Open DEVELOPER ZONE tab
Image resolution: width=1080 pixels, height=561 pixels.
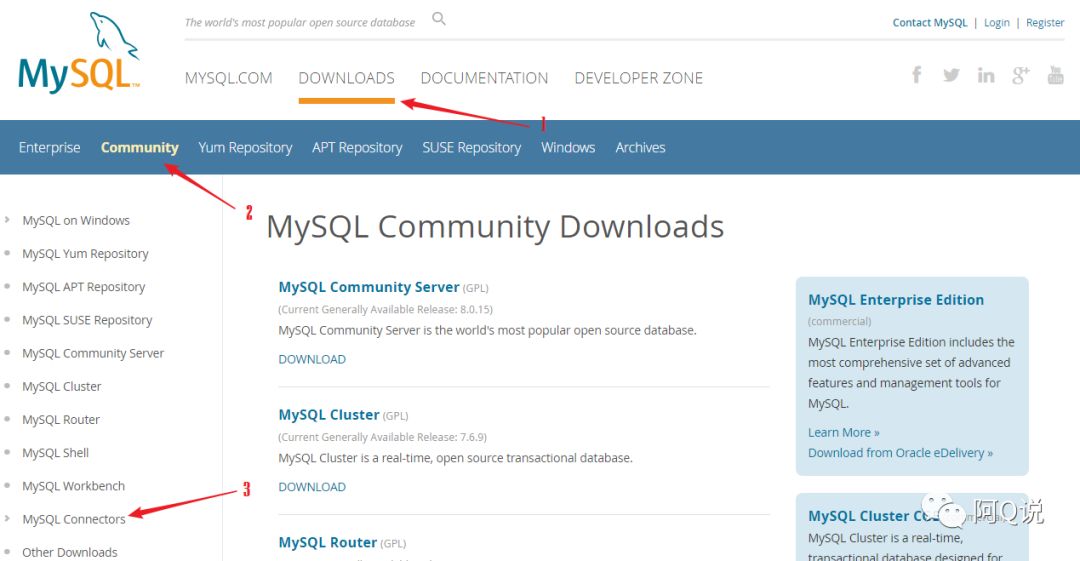click(638, 78)
